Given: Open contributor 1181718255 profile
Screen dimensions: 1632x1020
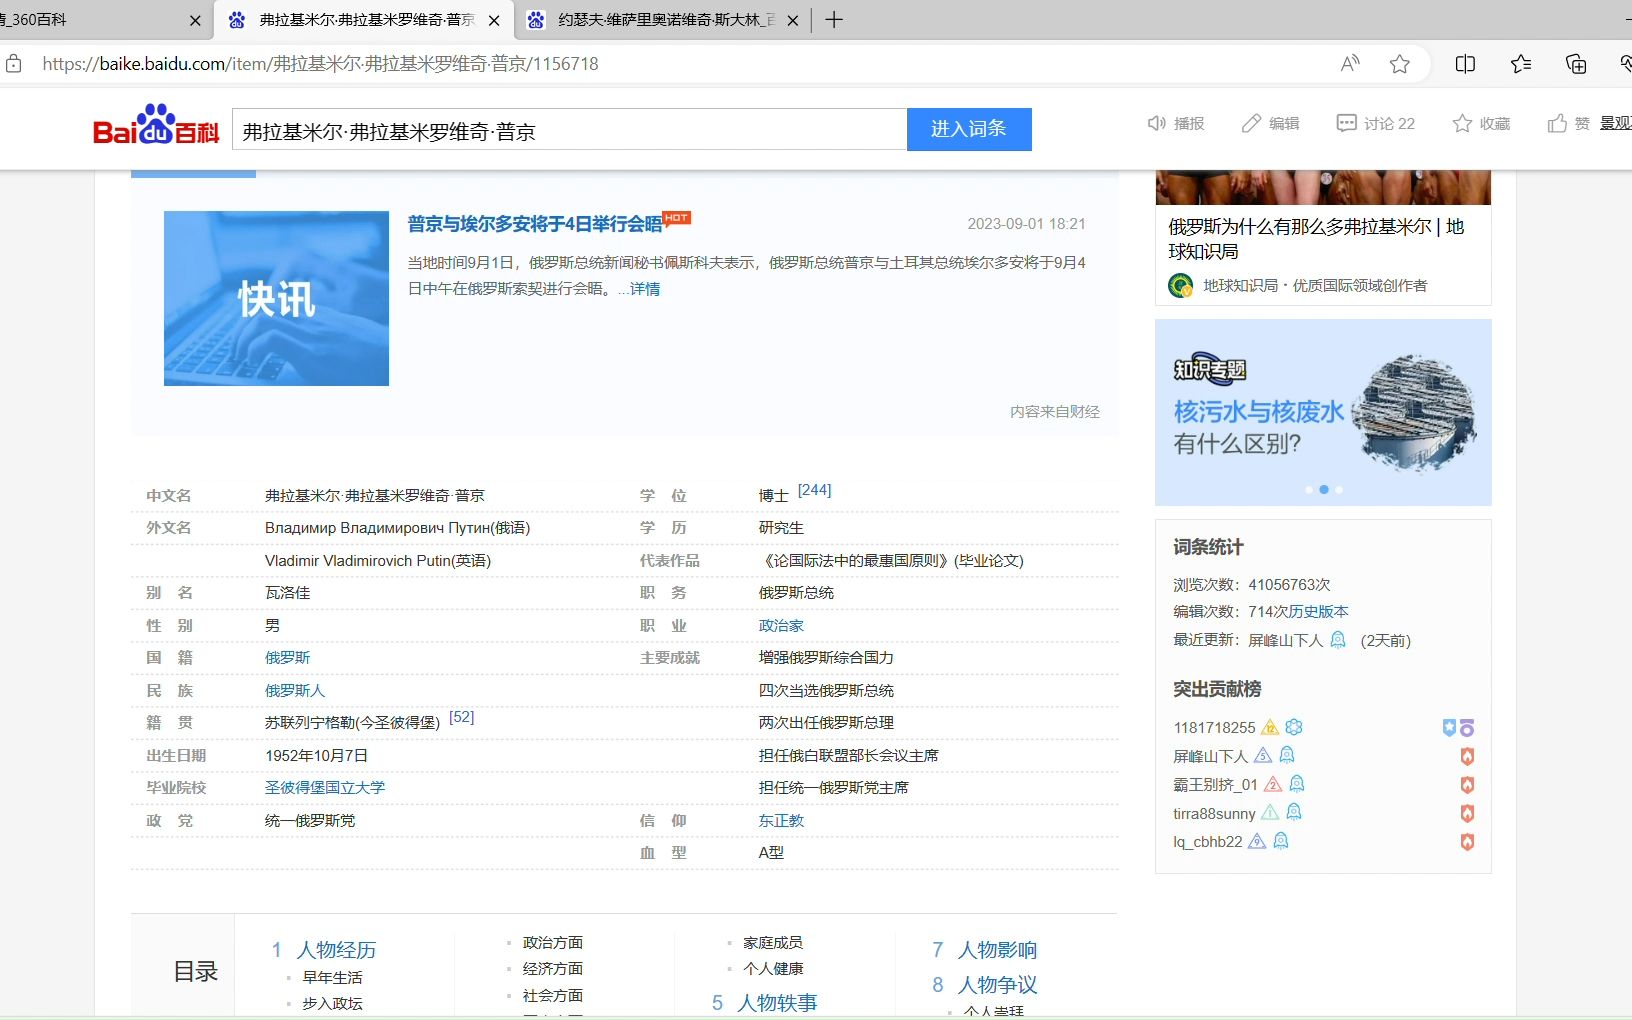Looking at the screenshot, I should (x=1214, y=728).
